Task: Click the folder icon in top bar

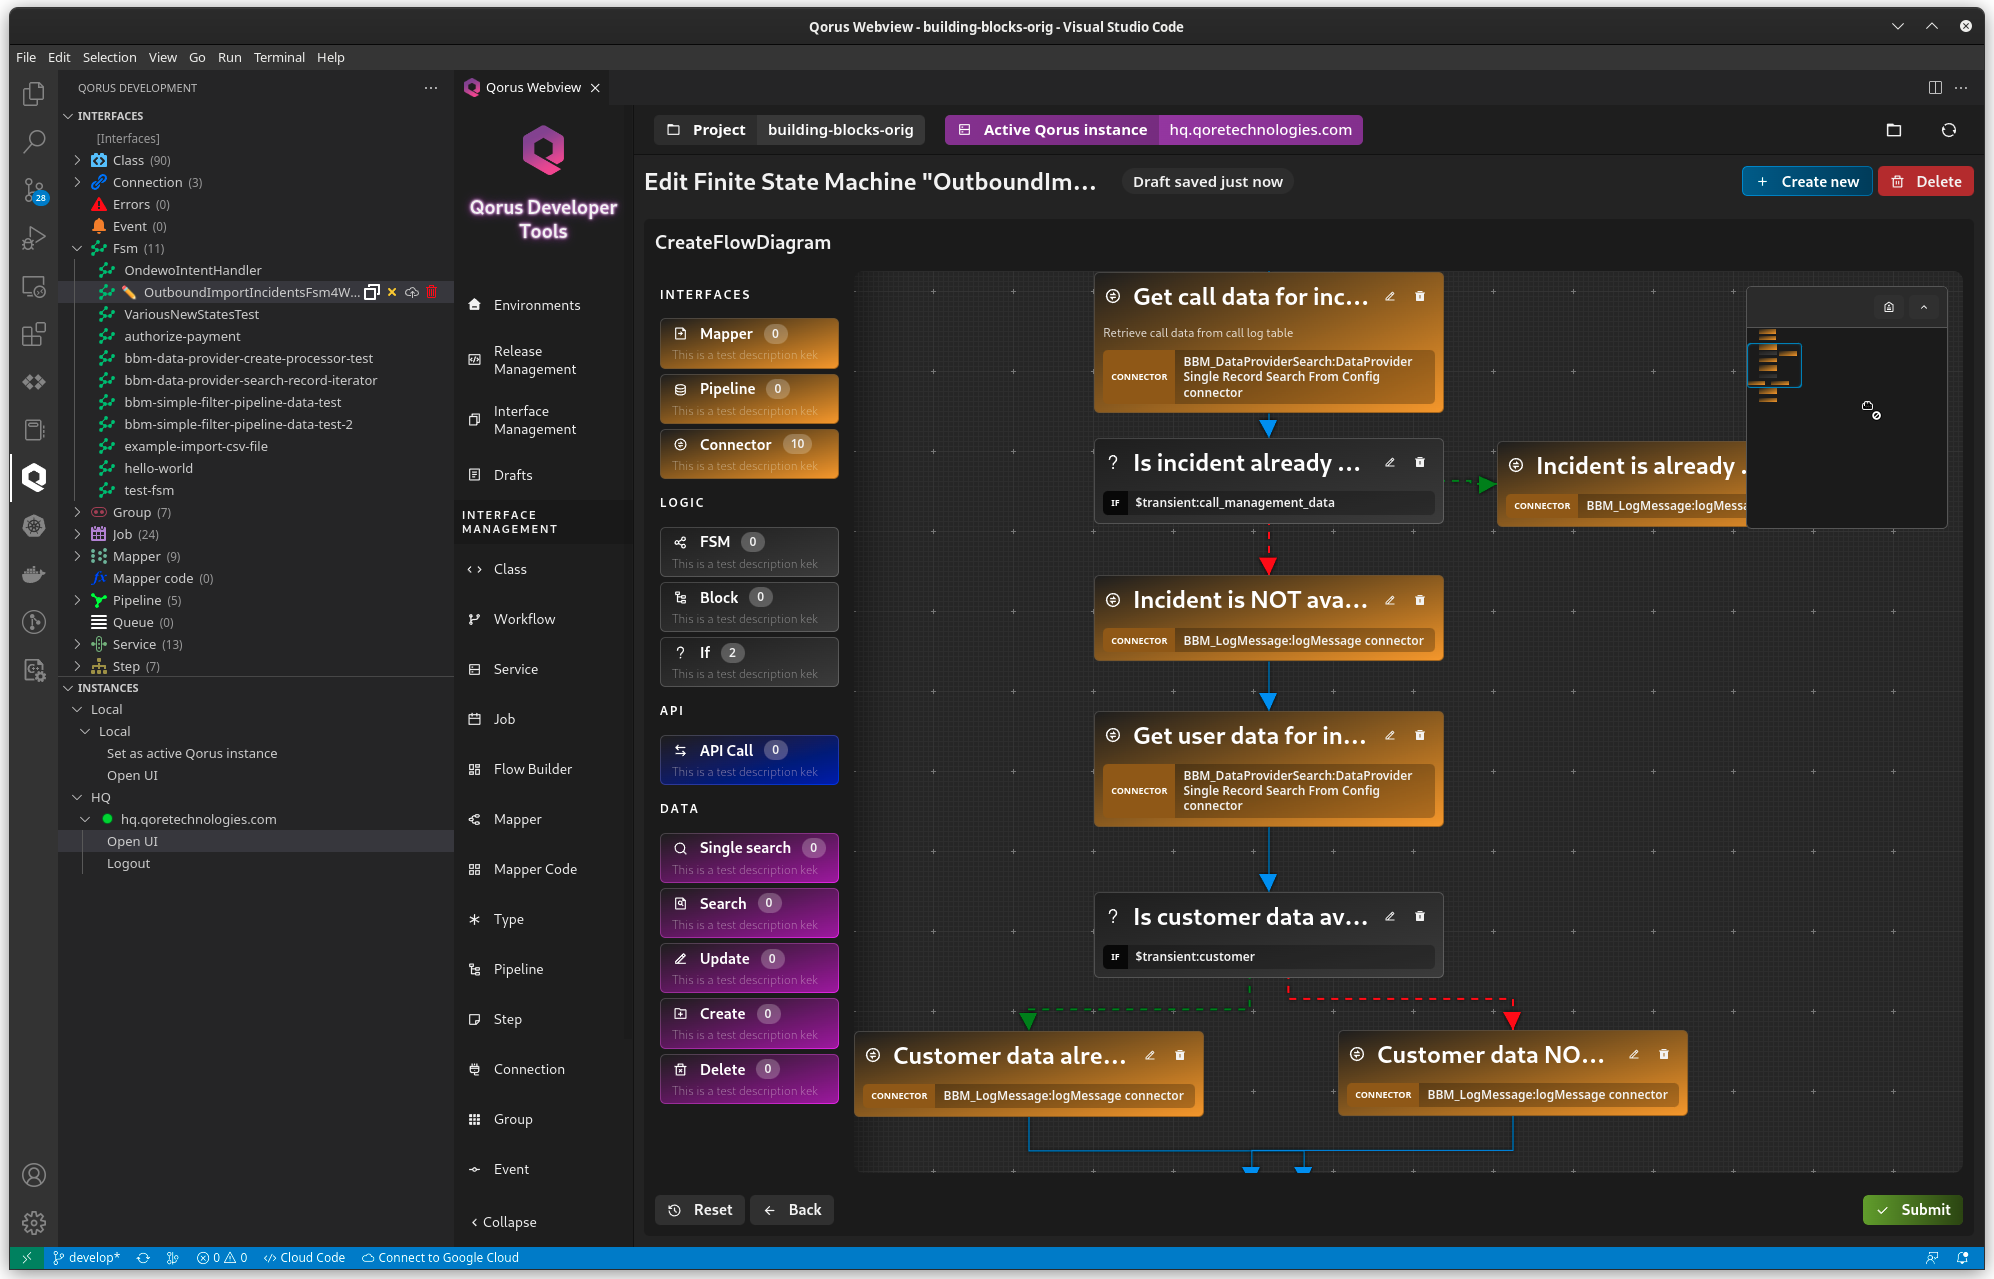Action: [x=1894, y=130]
